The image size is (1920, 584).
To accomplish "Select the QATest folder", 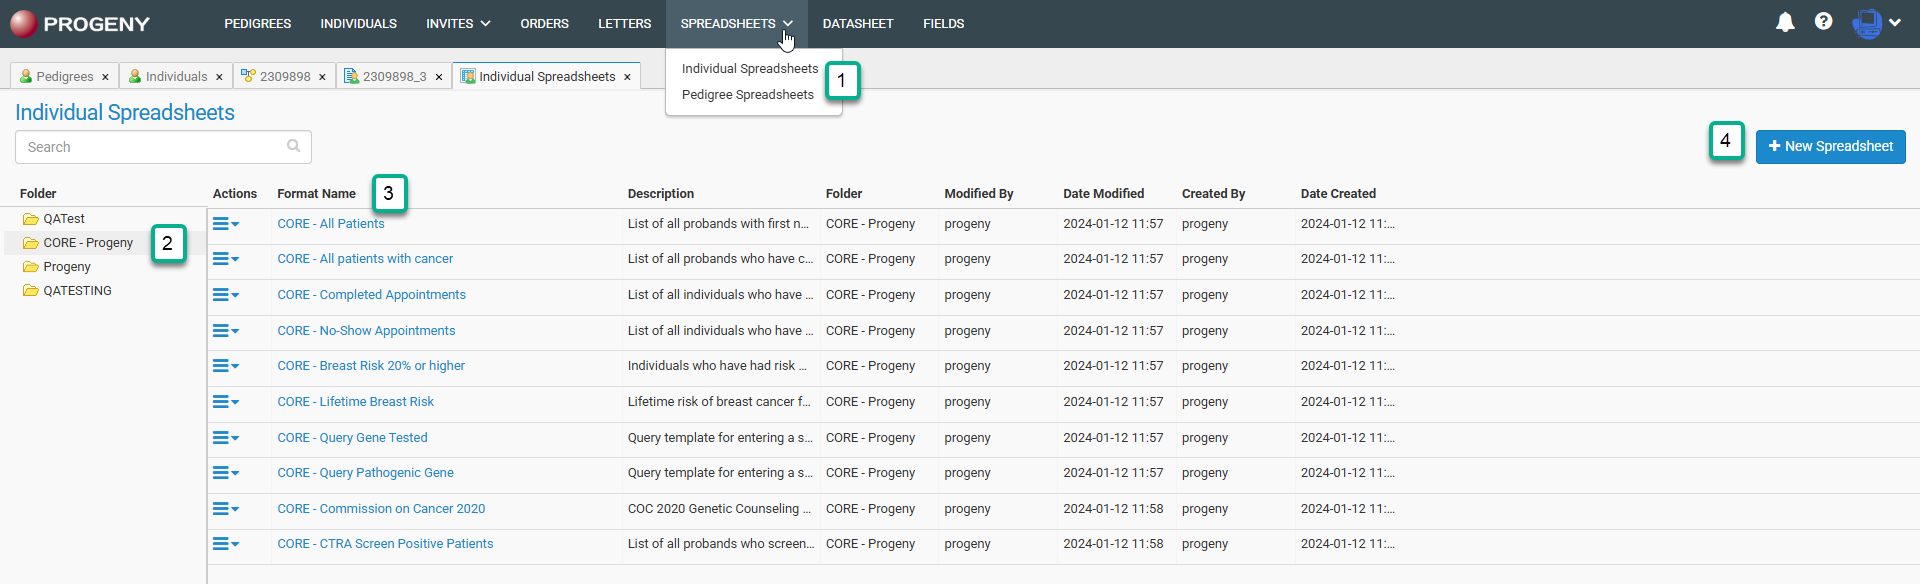I will (64, 219).
